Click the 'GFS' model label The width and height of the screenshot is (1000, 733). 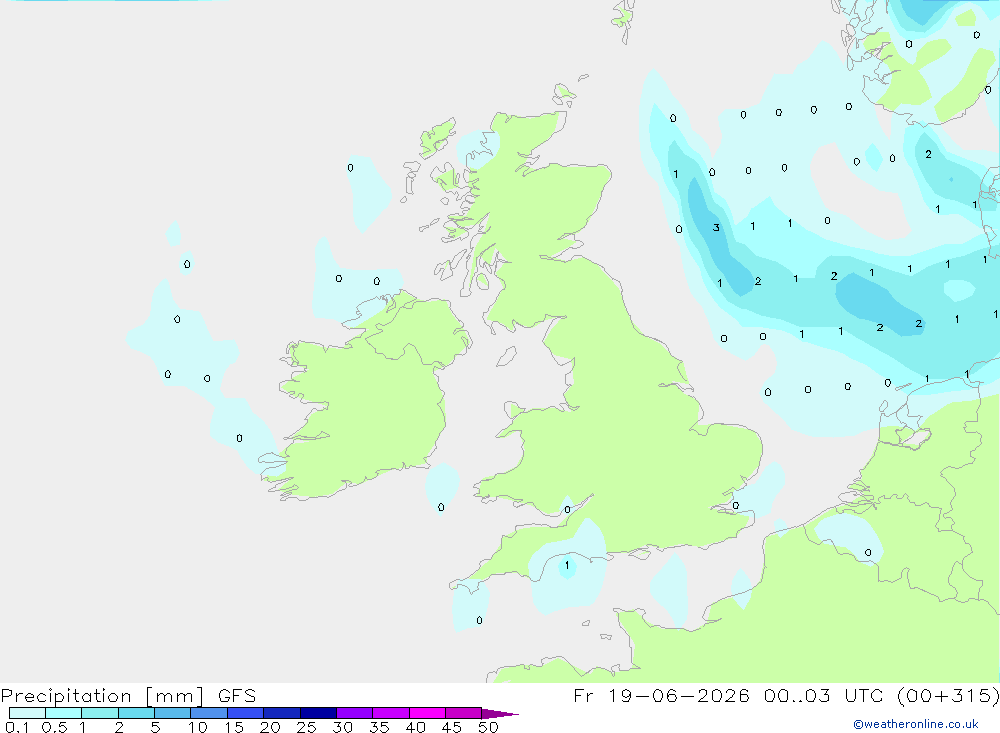237,696
